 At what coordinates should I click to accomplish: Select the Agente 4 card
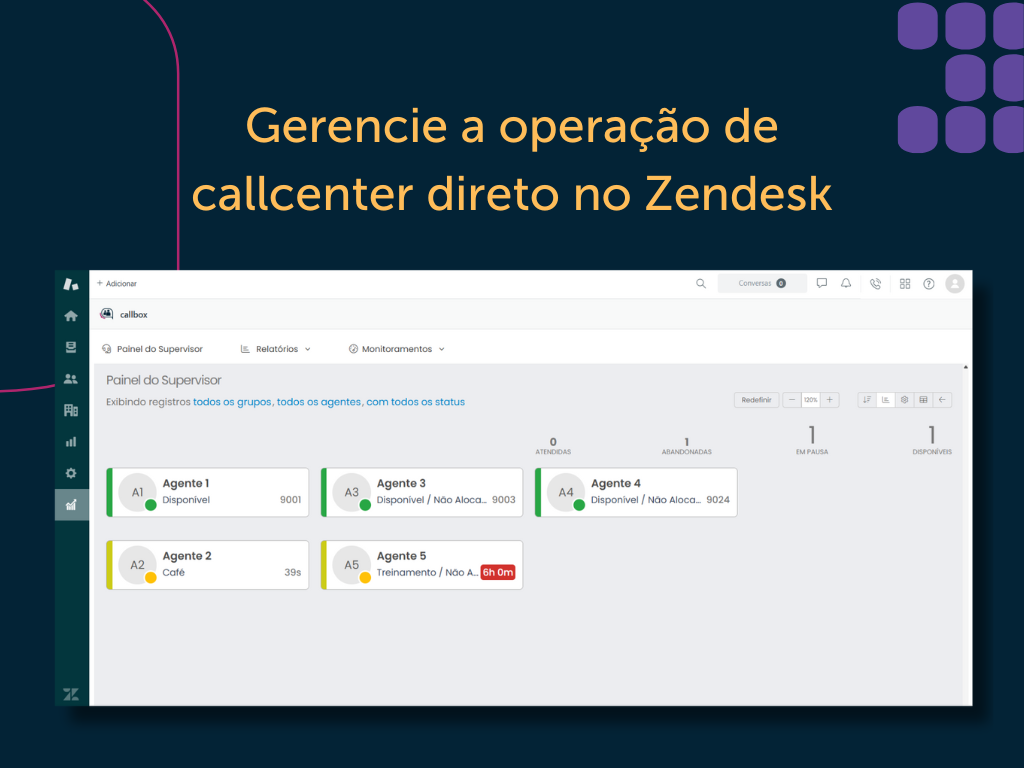click(636, 492)
